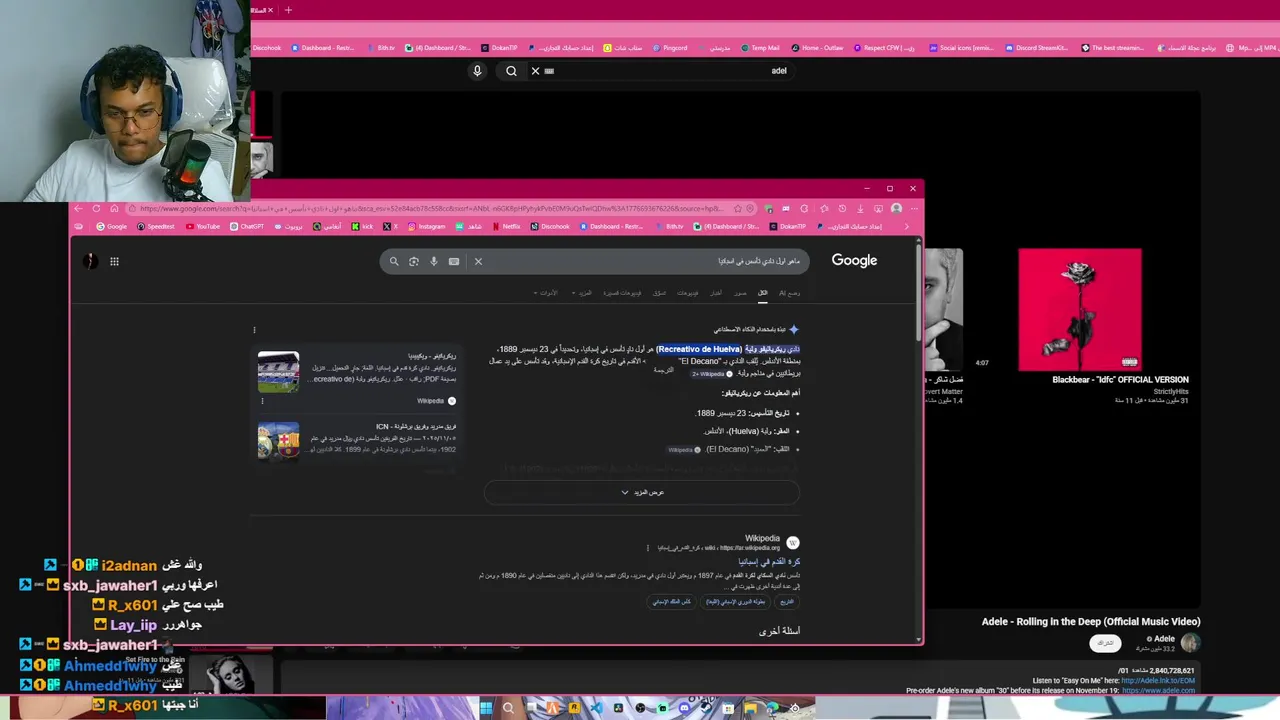Viewport: 1280px width, 720px height.
Task: Open the Discohook bookmark in front window
Action: click(x=550, y=227)
